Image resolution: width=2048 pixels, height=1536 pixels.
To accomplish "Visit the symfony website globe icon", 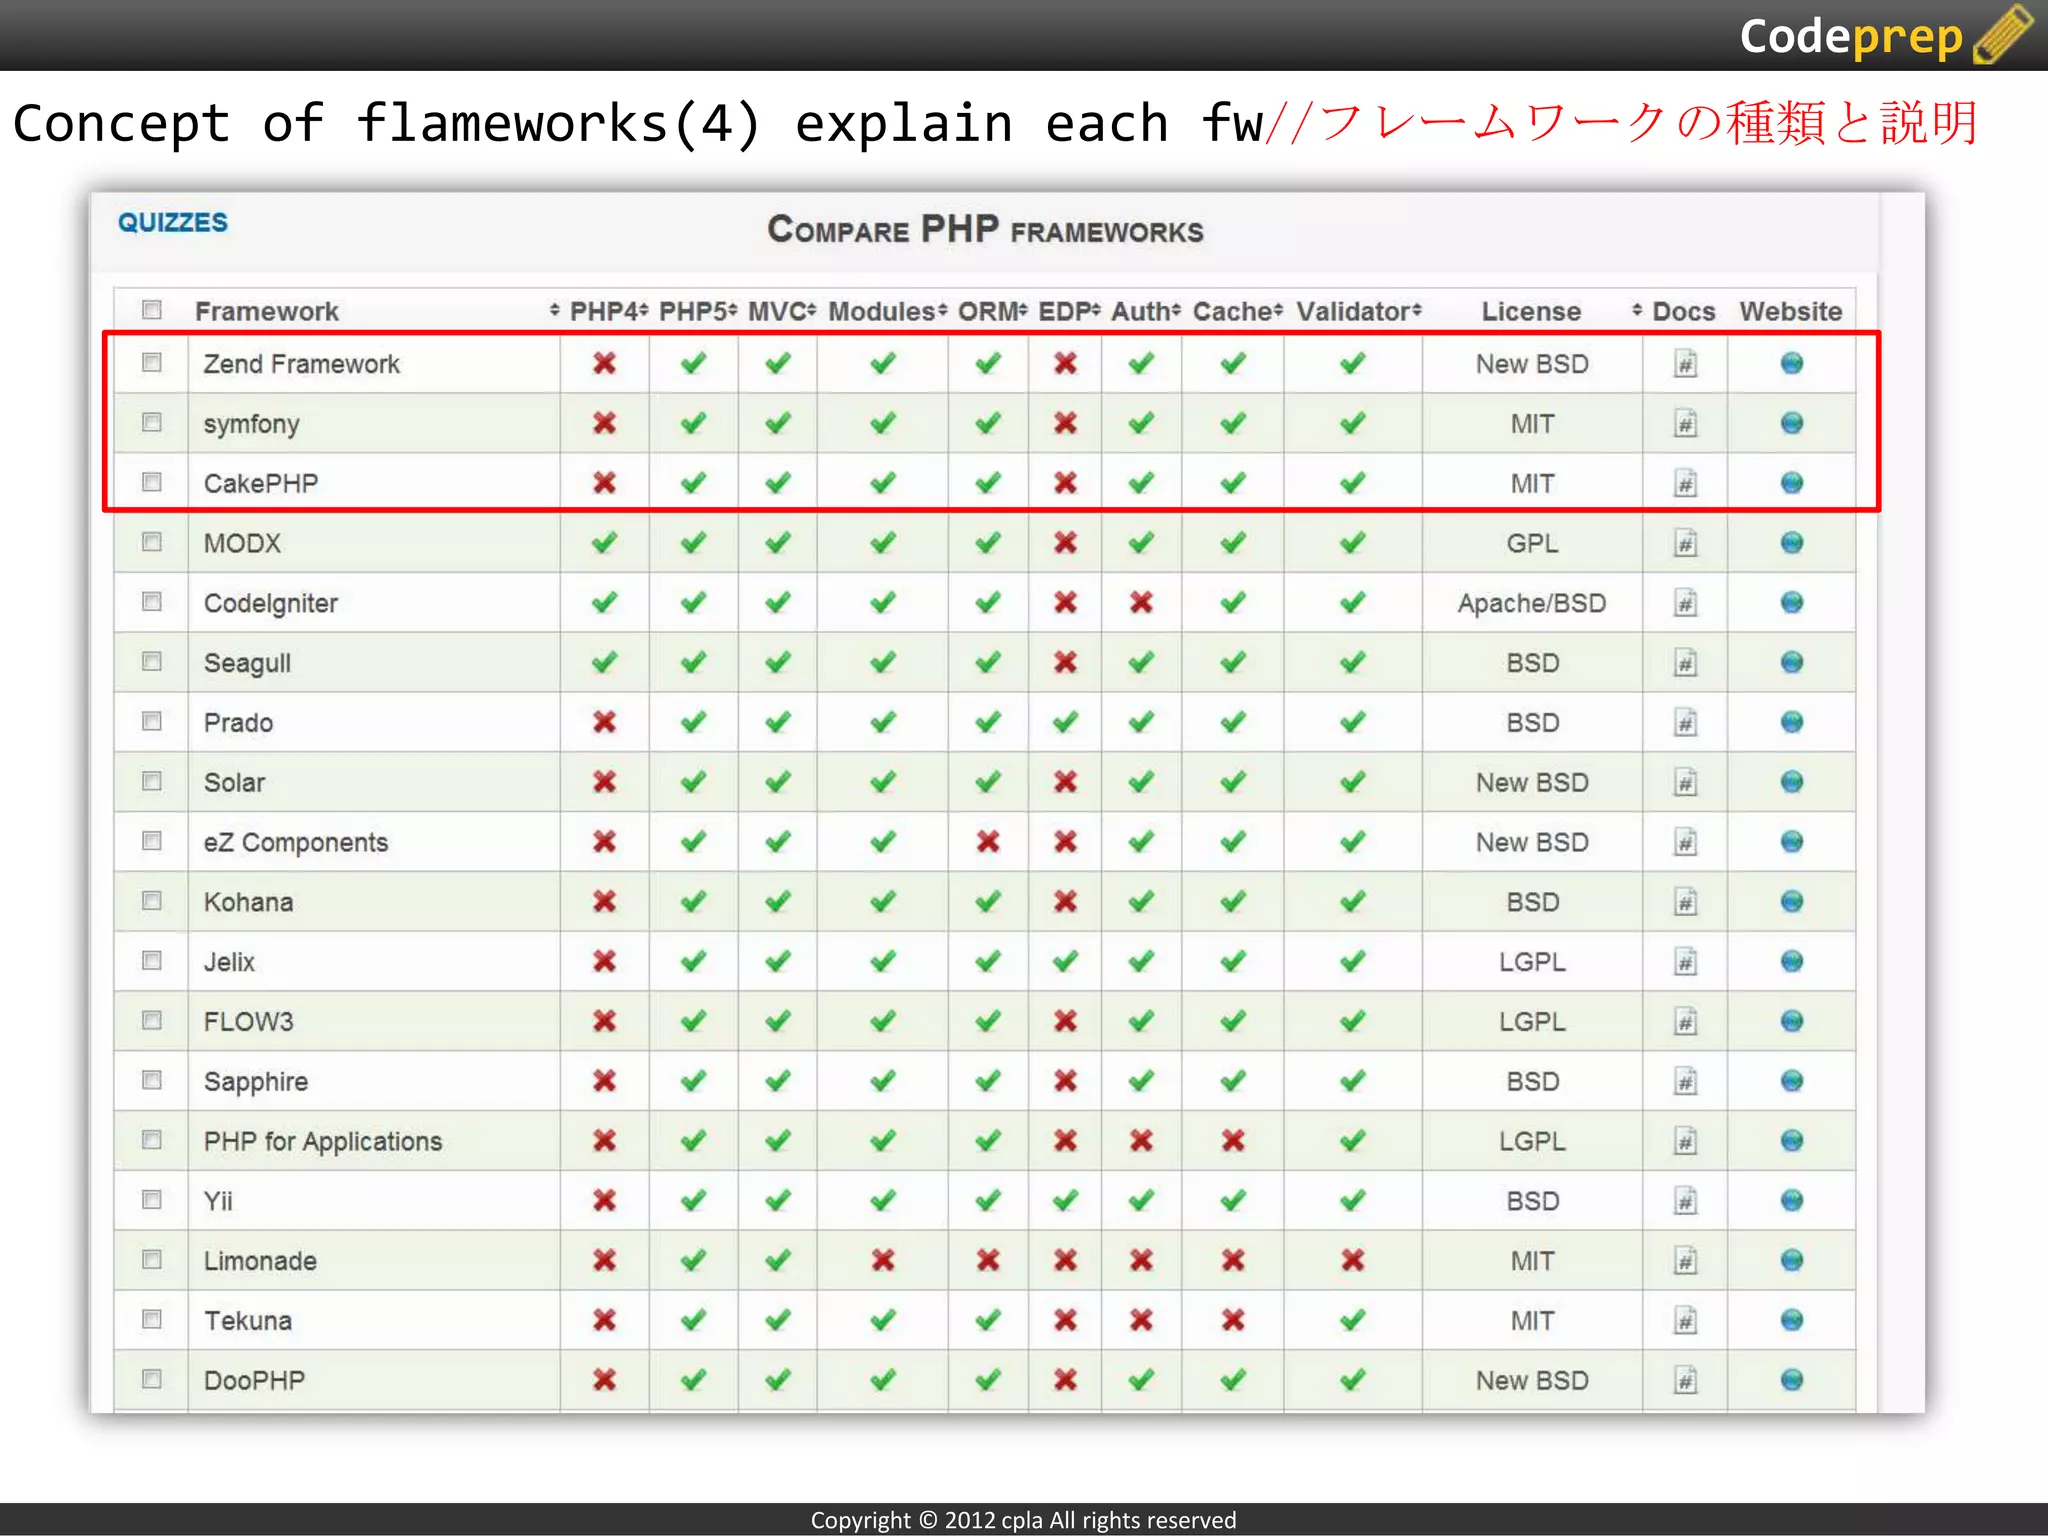I will click(x=1791, y=423).
